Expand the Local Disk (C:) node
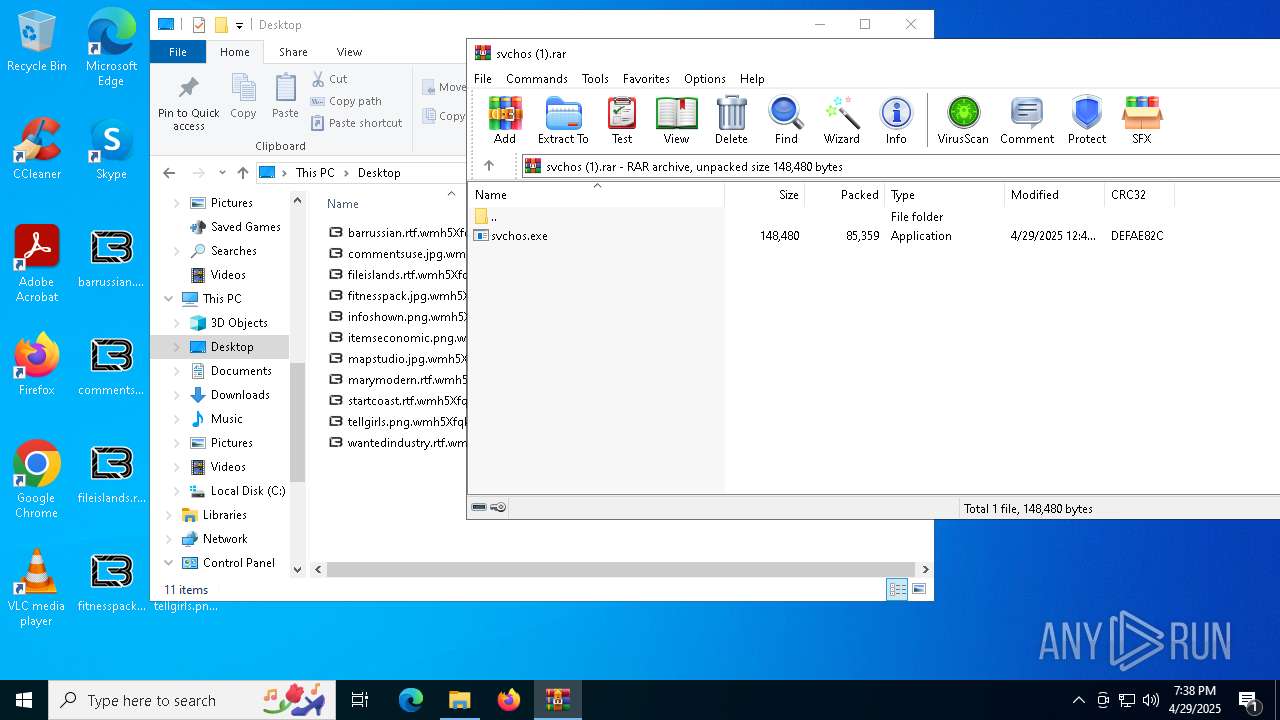Image resolution: width=1280 pixels, height=720 pixels. tap(177, 491)
